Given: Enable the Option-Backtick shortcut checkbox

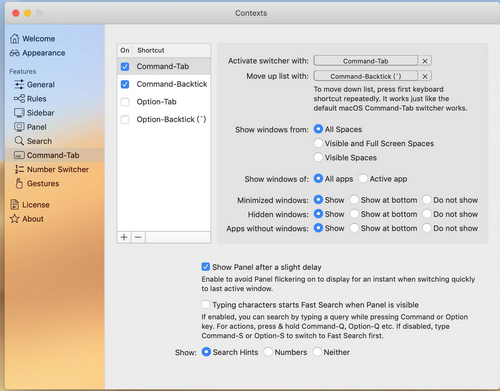Looking at the screenshot, I should tap(125, 119).
